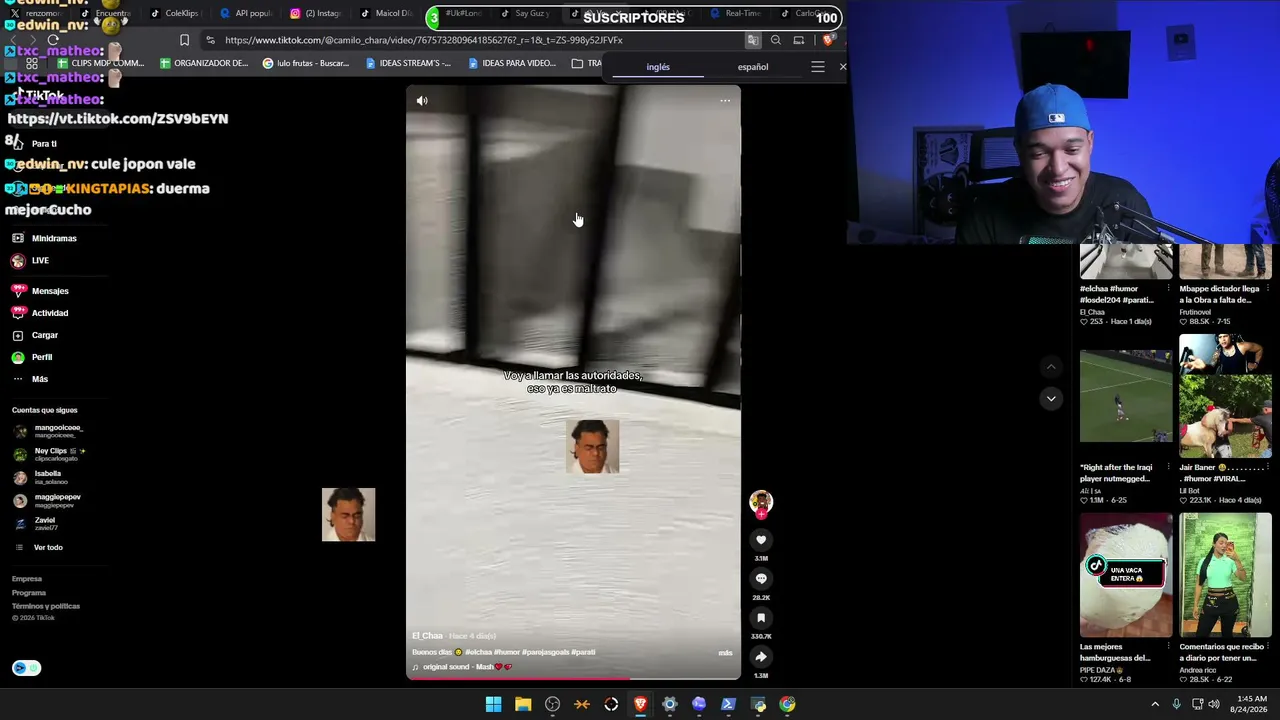The image size is (1280, 720).
Task: Open the magglepepev followed account
Action: [x=47, y=500]
